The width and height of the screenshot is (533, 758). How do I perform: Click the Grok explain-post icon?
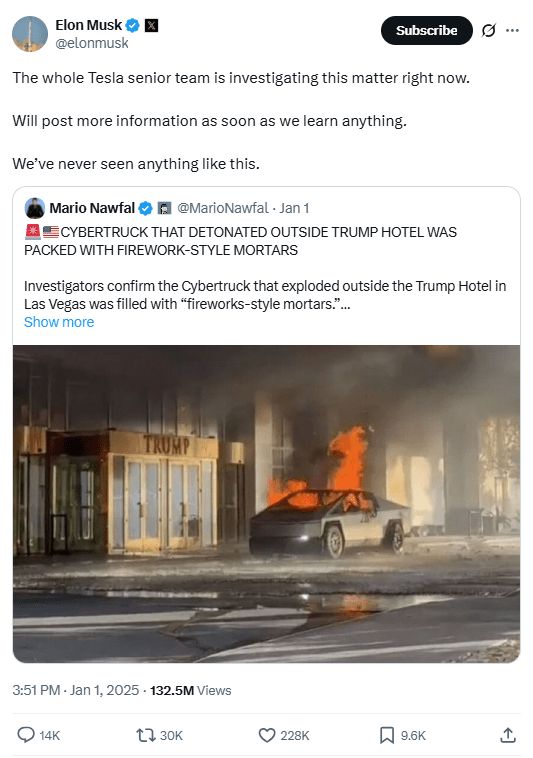coord(489,30)
